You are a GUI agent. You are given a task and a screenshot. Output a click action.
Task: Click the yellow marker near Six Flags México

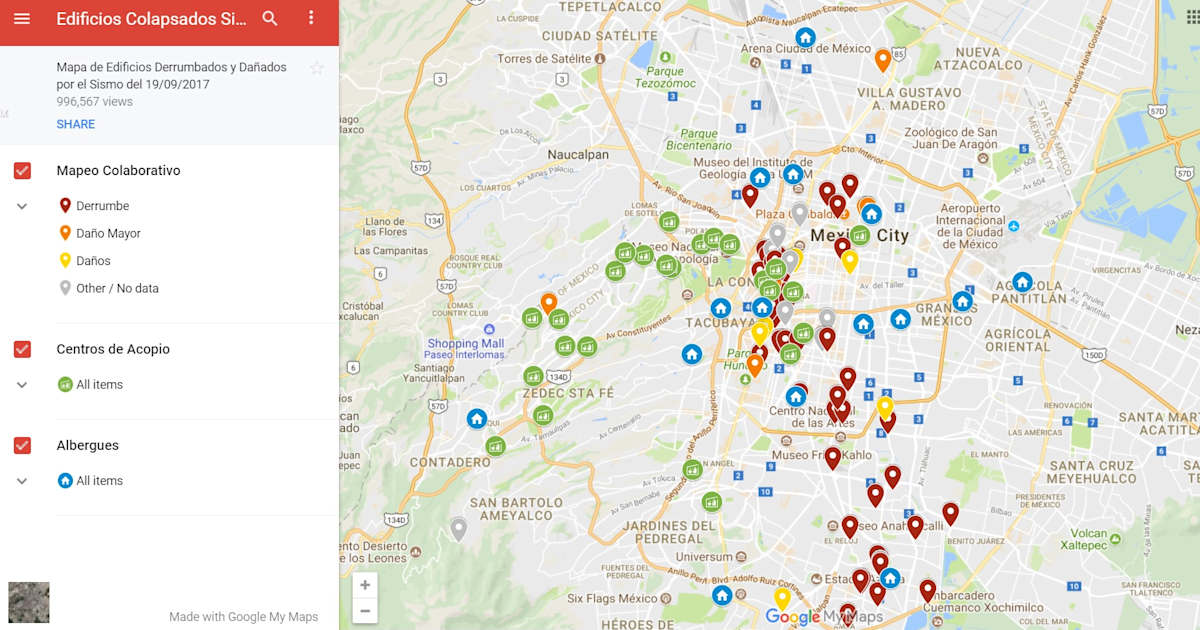[x=782, y=598]
